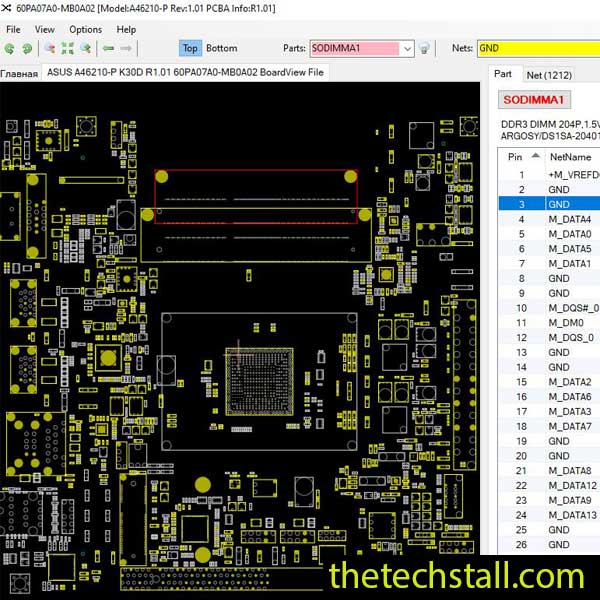The image size is (600, 600).
Task: Open the Help menu
Action: [x=126, y=30]
